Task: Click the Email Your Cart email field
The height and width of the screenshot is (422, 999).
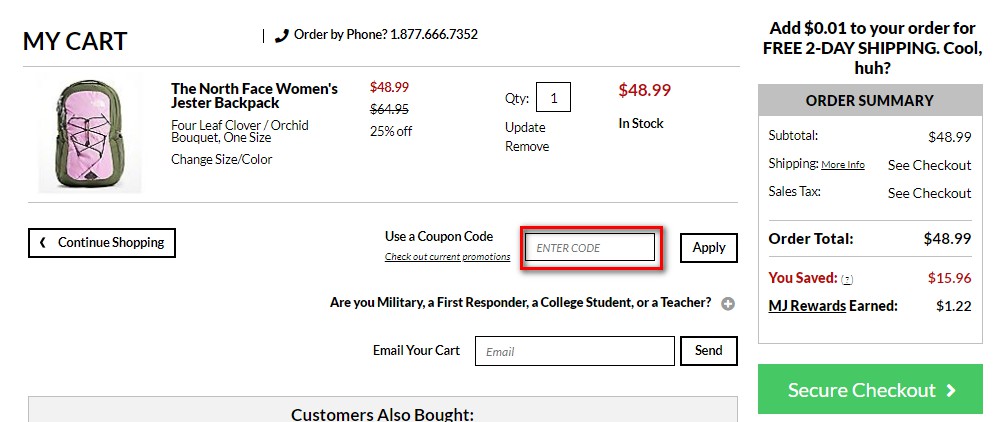Action: (x=575, y=351)
